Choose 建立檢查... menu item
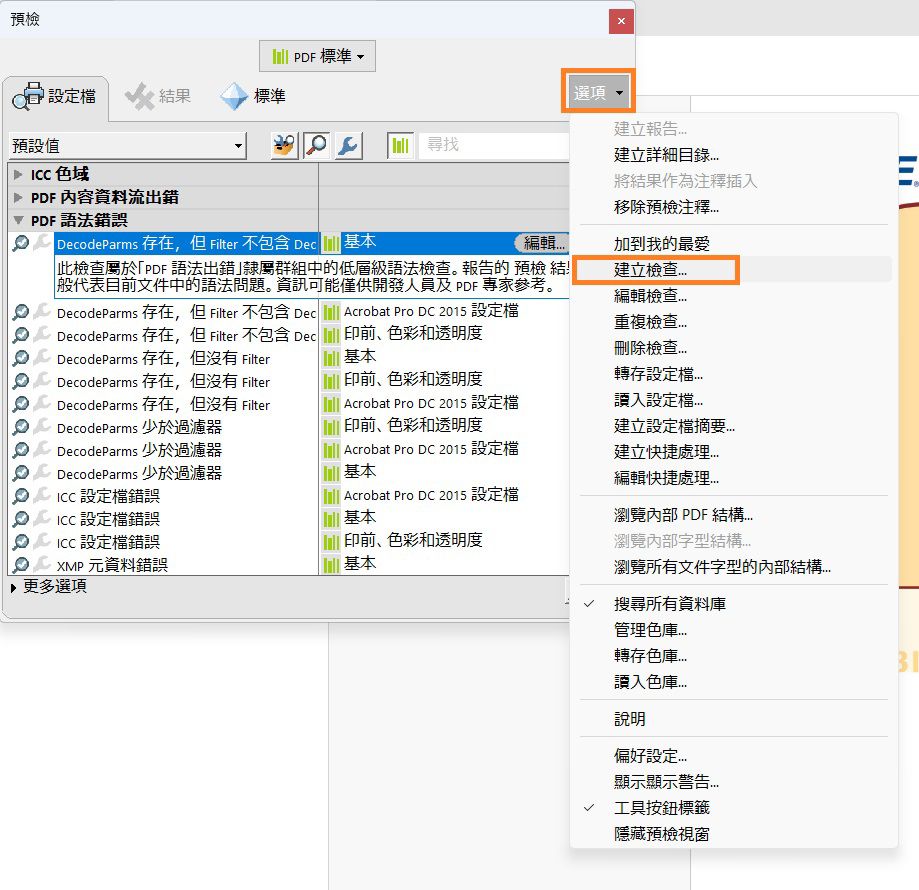Screen dimensions: 919x890 click(650, 270)
